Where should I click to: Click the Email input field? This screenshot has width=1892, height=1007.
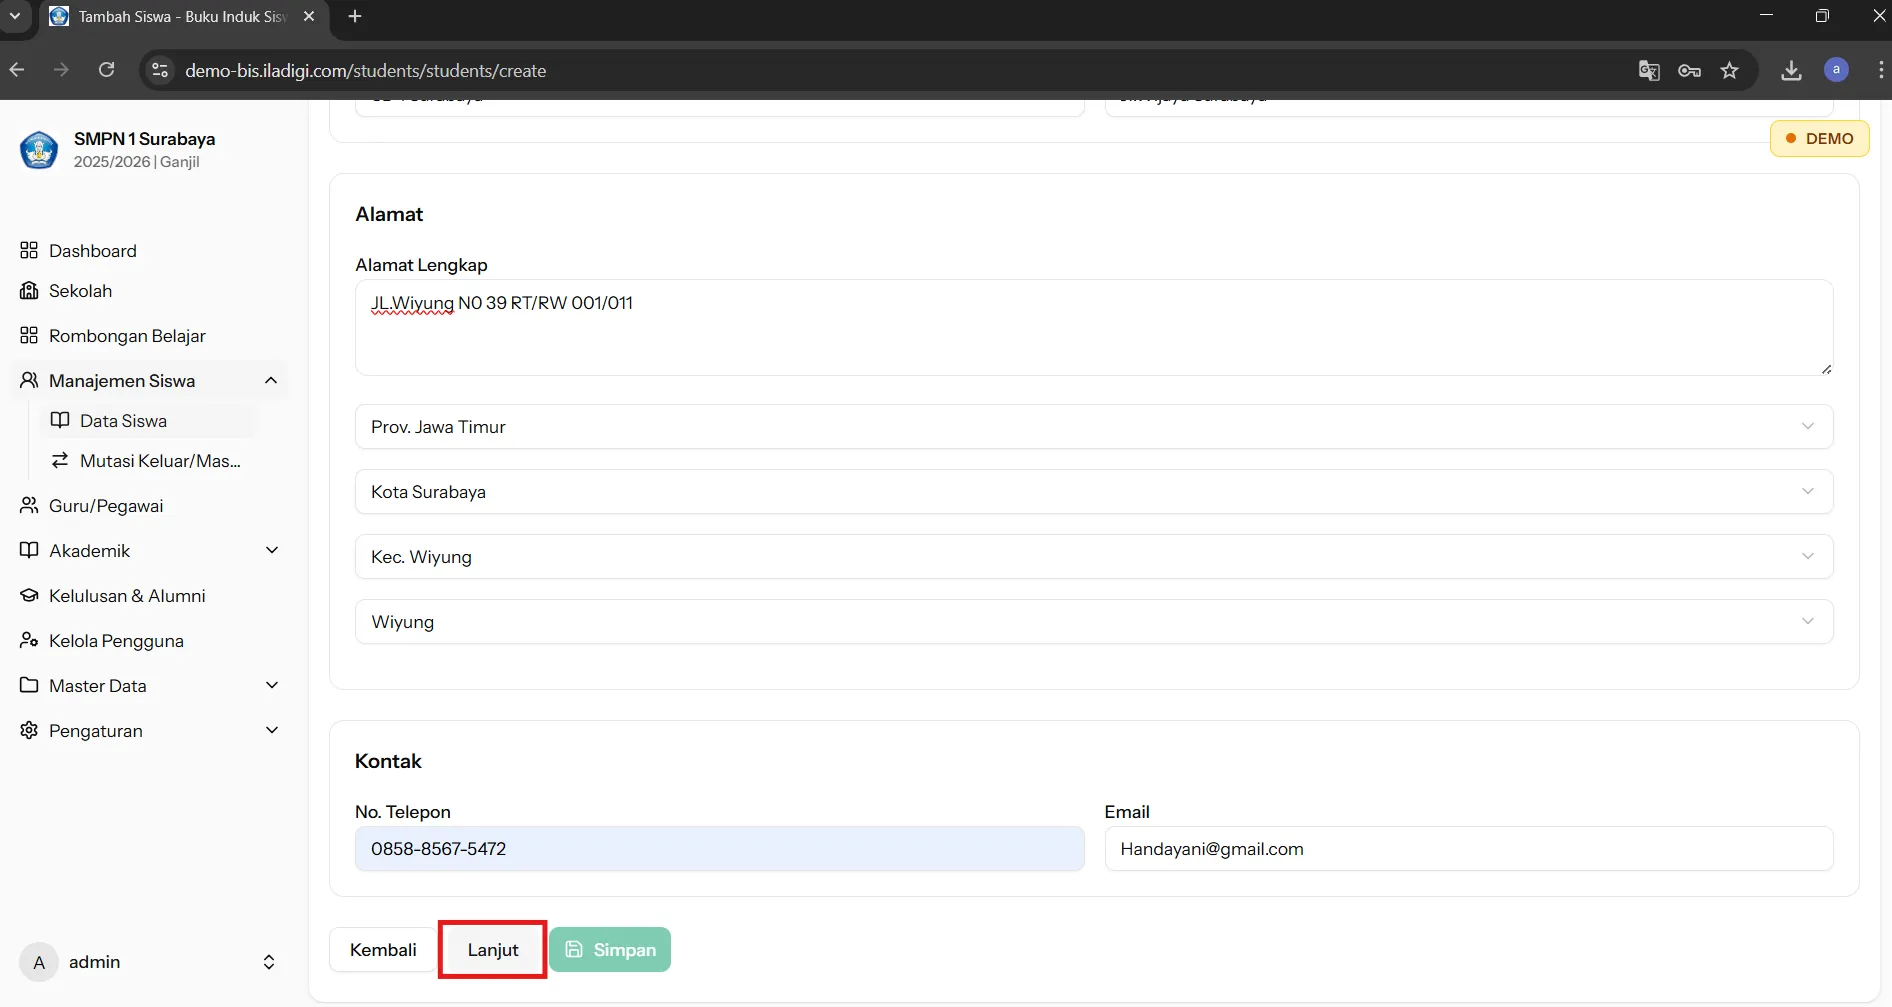(x=1468, y=849)
